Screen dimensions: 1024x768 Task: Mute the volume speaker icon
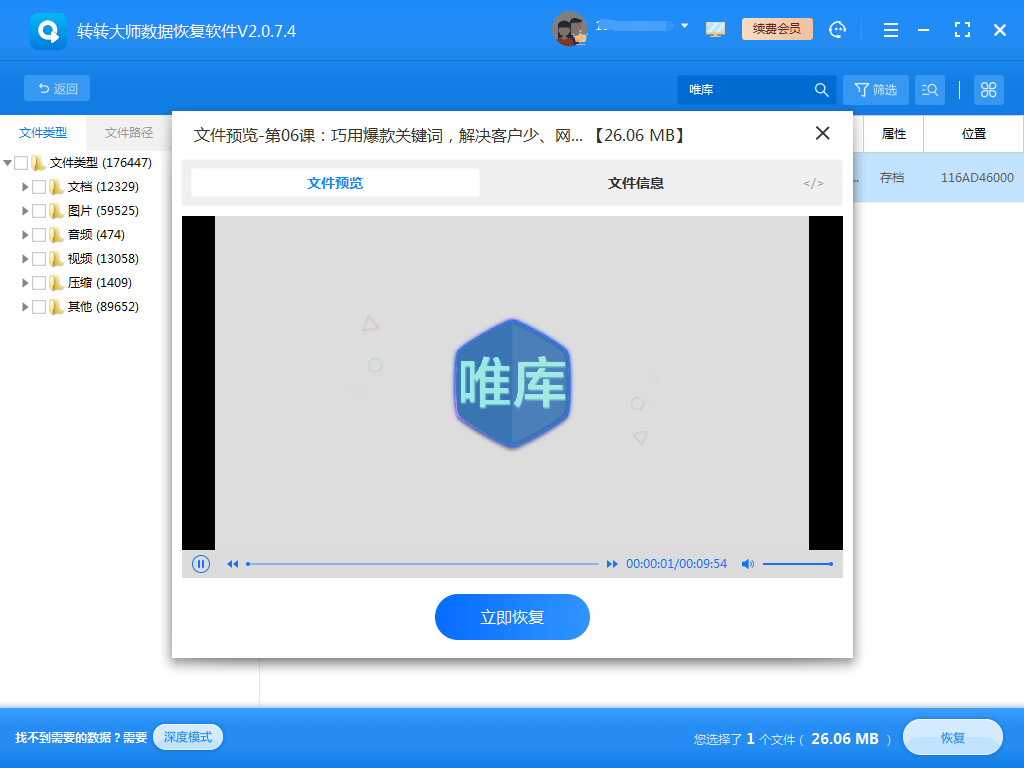pos(748,564)
